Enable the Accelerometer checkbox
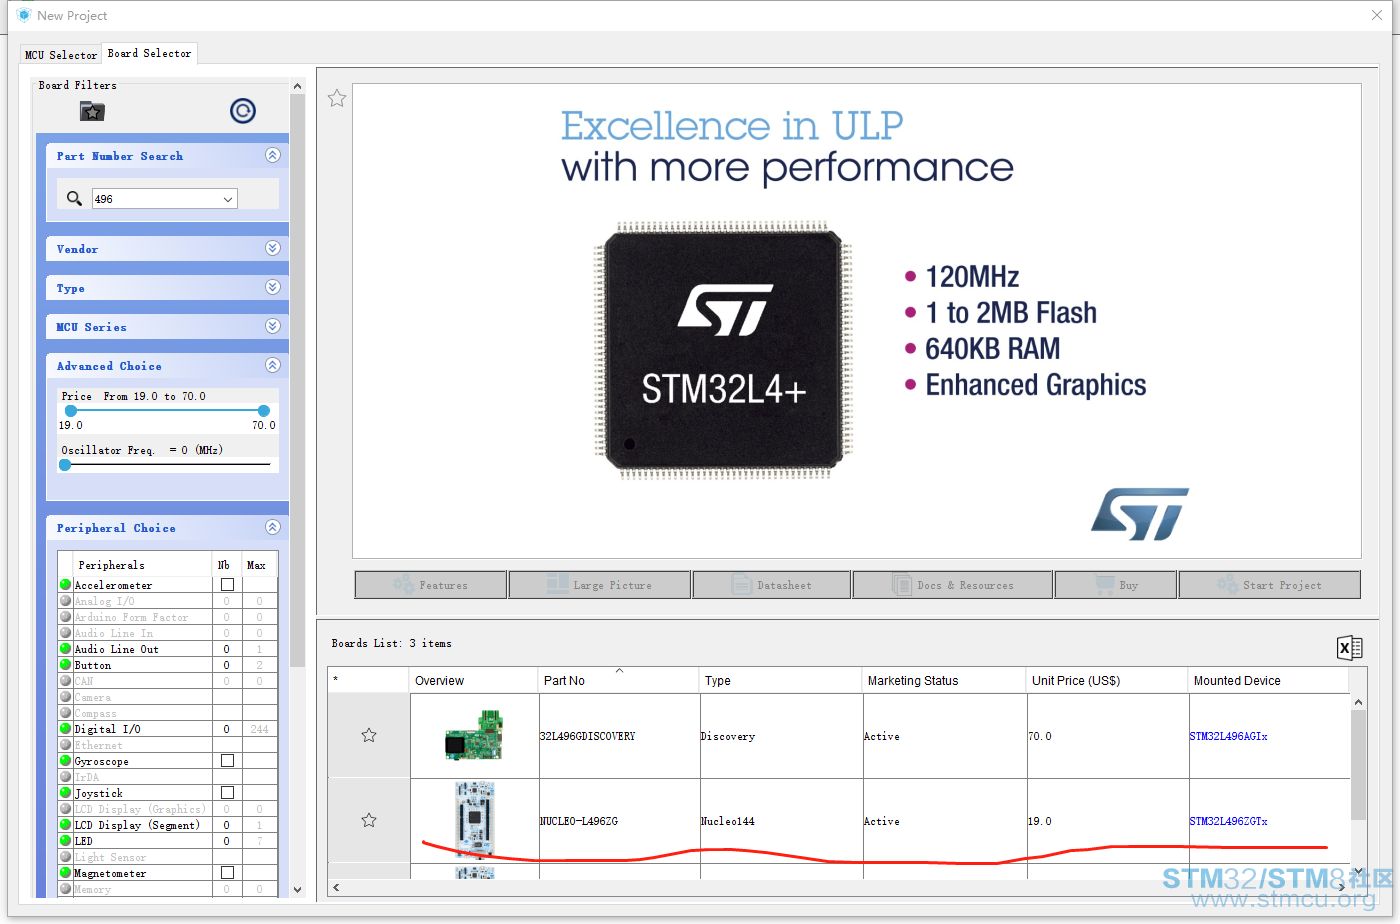The height and width of the screenshot is (924, 1400). tap(227, 585)
